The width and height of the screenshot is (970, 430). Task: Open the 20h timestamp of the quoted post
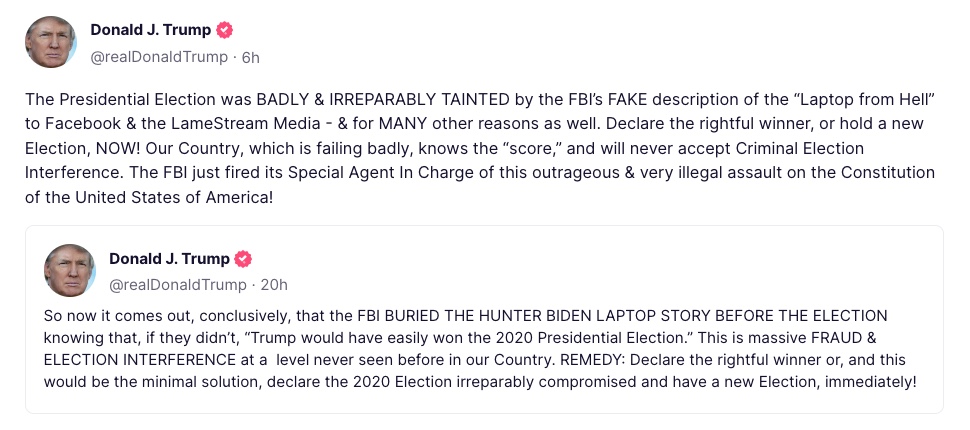pos(274,285)
